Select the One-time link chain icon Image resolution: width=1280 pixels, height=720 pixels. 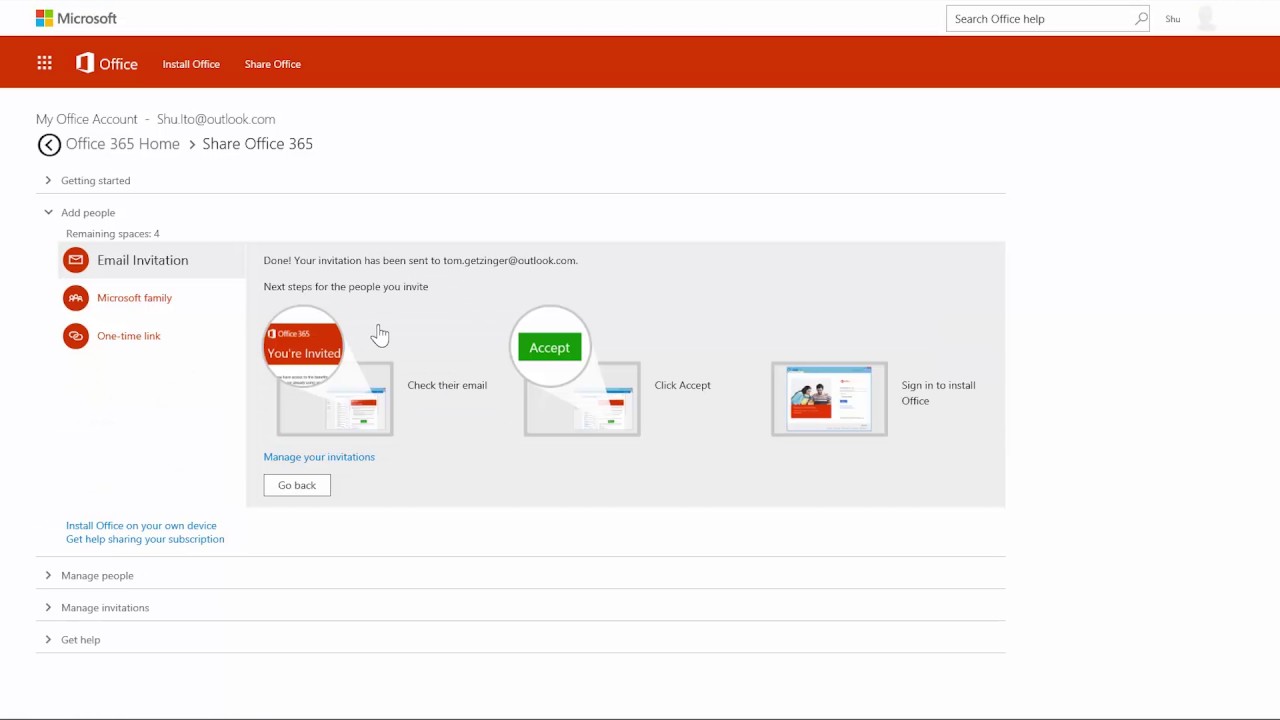click(76, 336)
